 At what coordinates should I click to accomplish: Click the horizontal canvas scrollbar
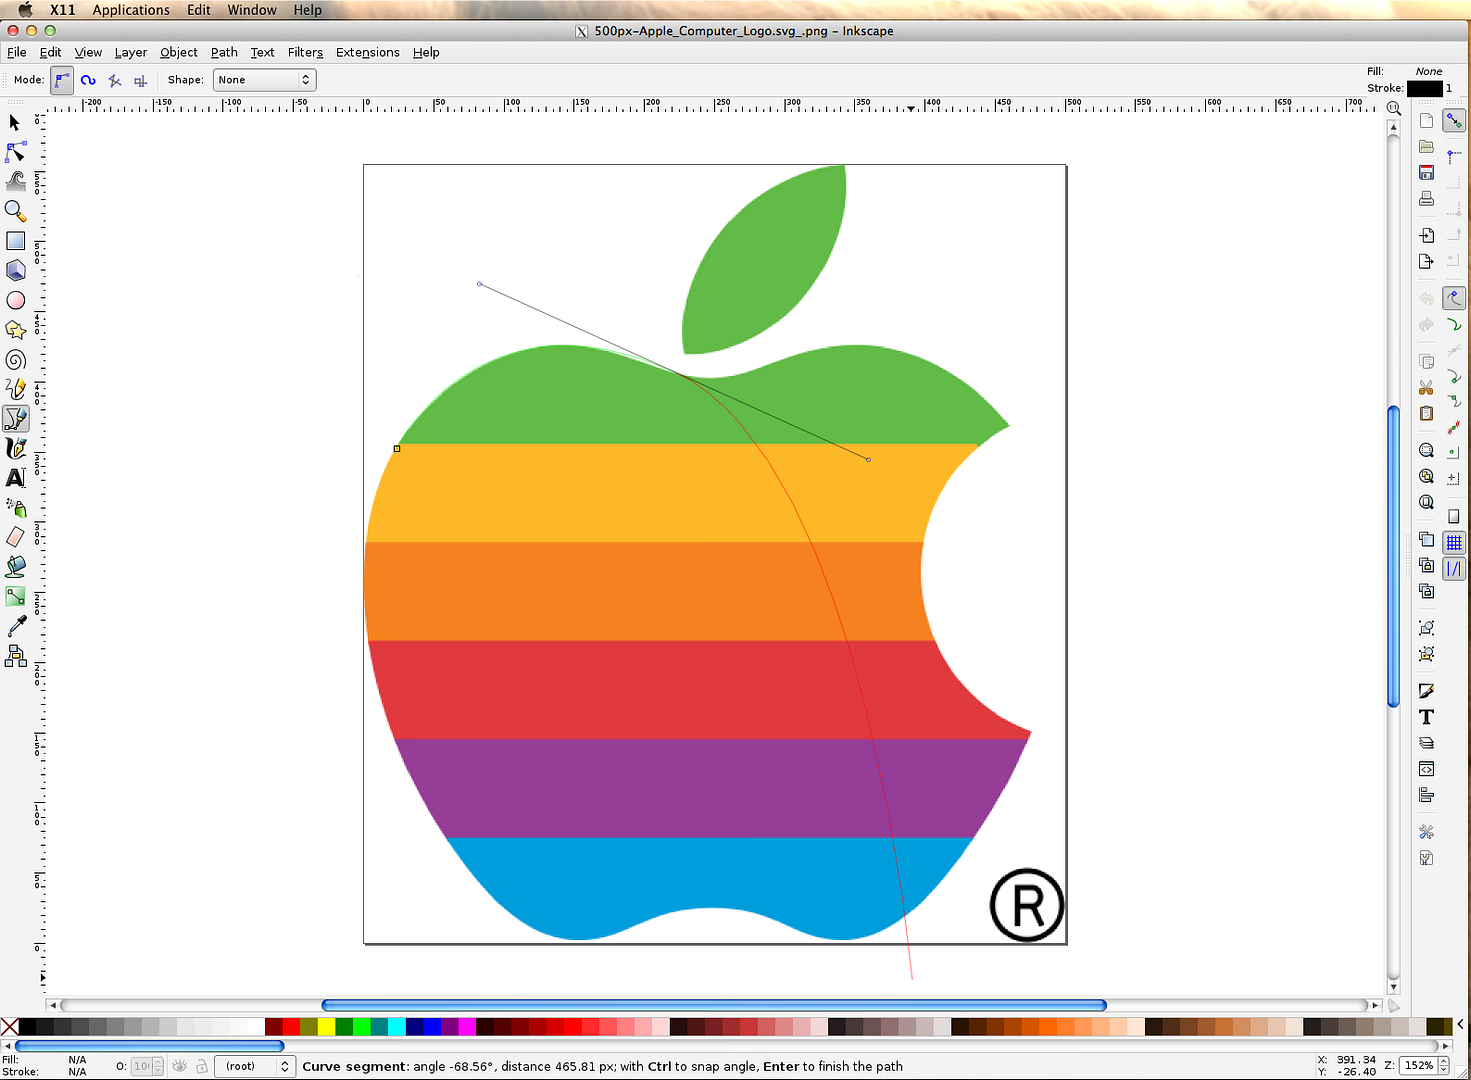click(x=714, y=1005)
